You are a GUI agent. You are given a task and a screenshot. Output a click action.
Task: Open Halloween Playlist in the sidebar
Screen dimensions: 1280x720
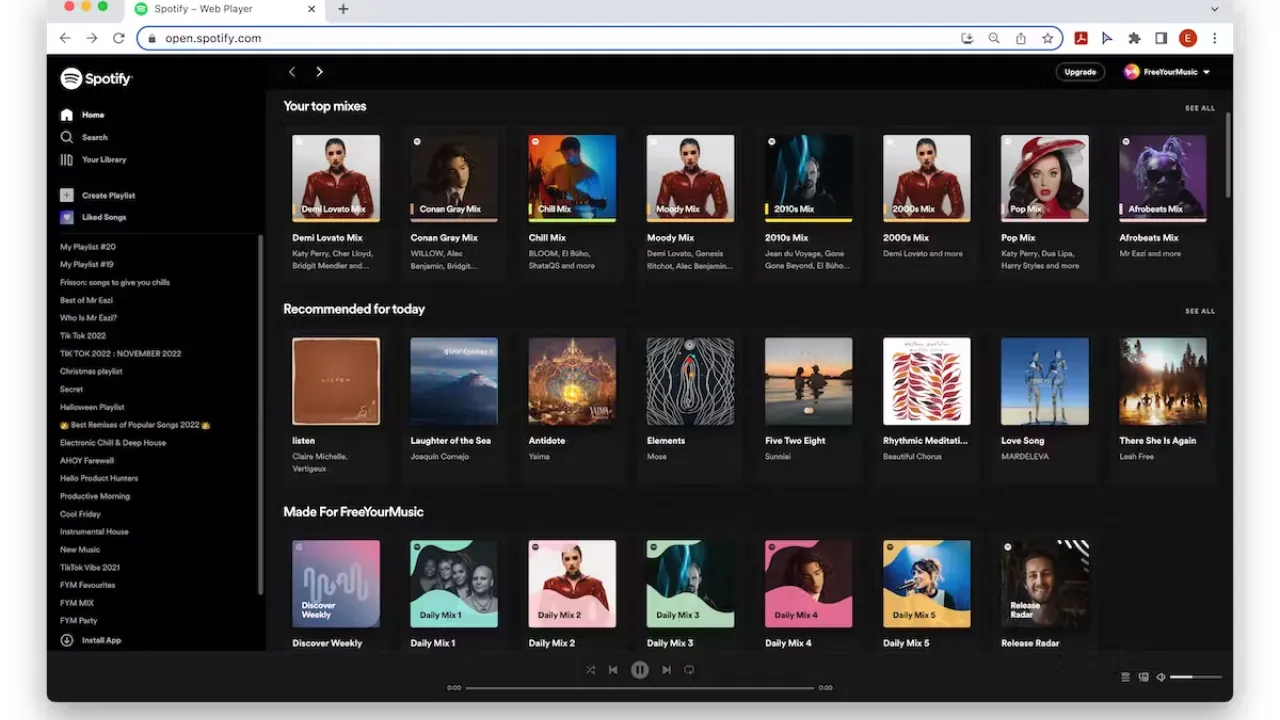point(92,407)
